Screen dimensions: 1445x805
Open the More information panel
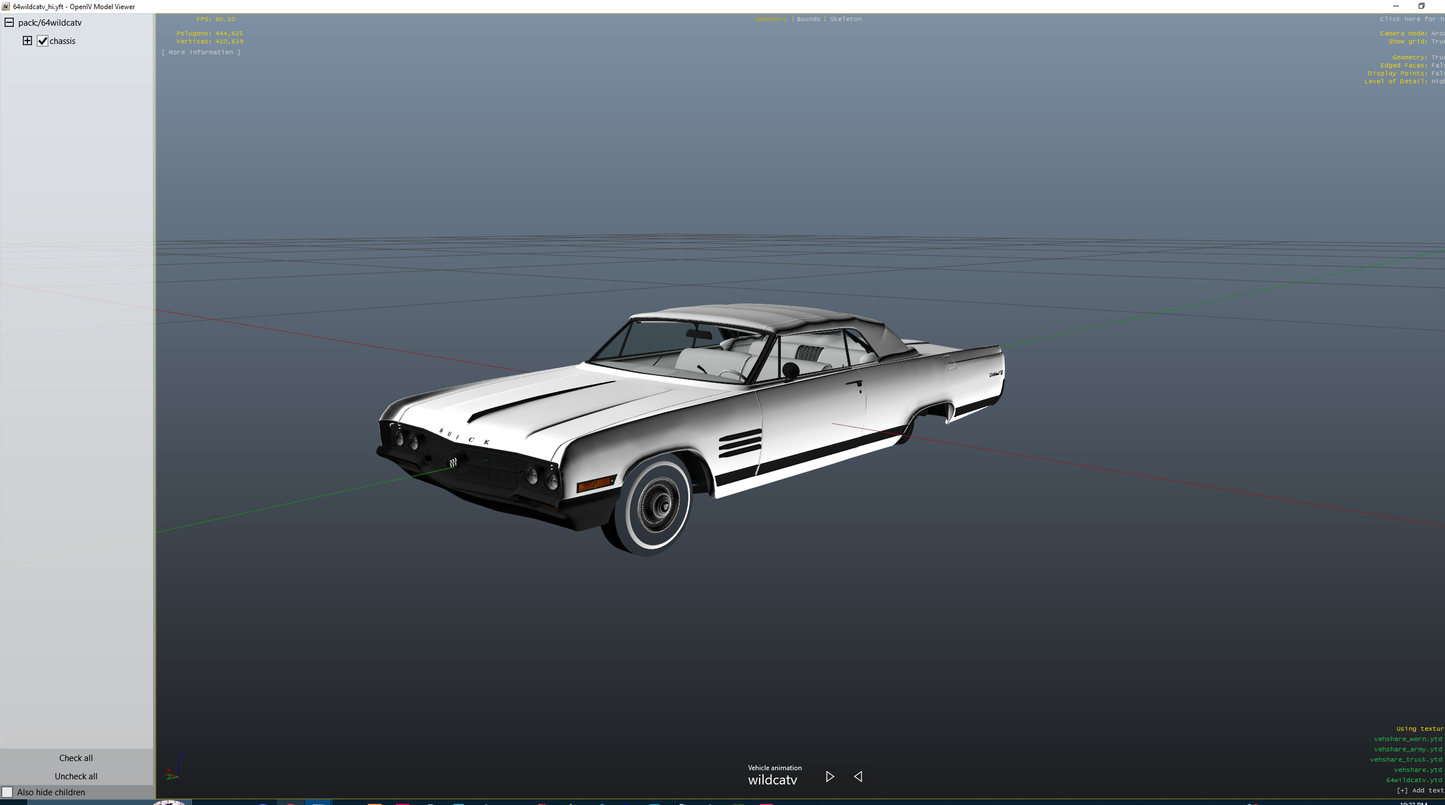tap(202, 52)
